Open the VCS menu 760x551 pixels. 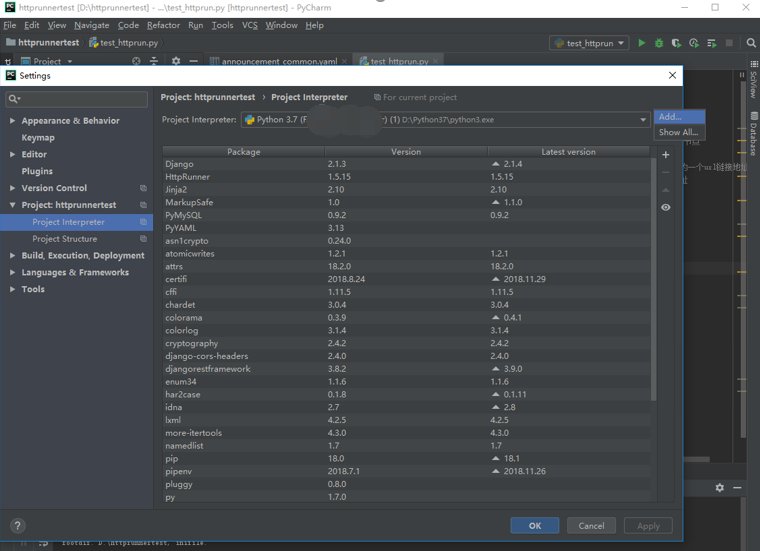(250, 25)
